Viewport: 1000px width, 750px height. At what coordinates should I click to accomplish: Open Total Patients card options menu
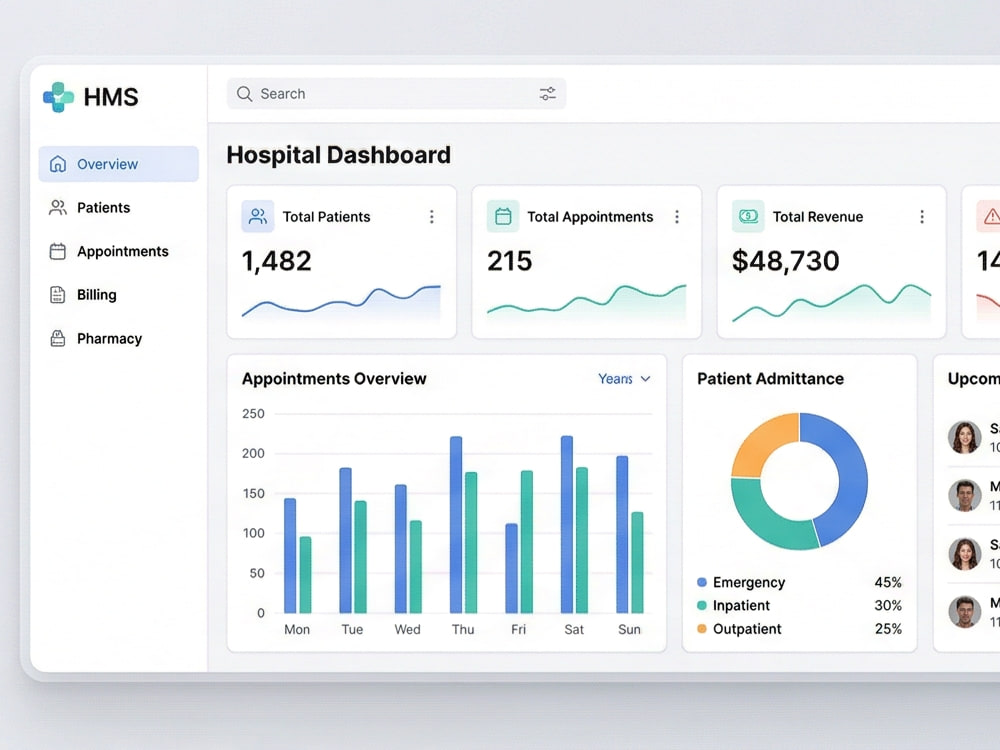[432, 217]
